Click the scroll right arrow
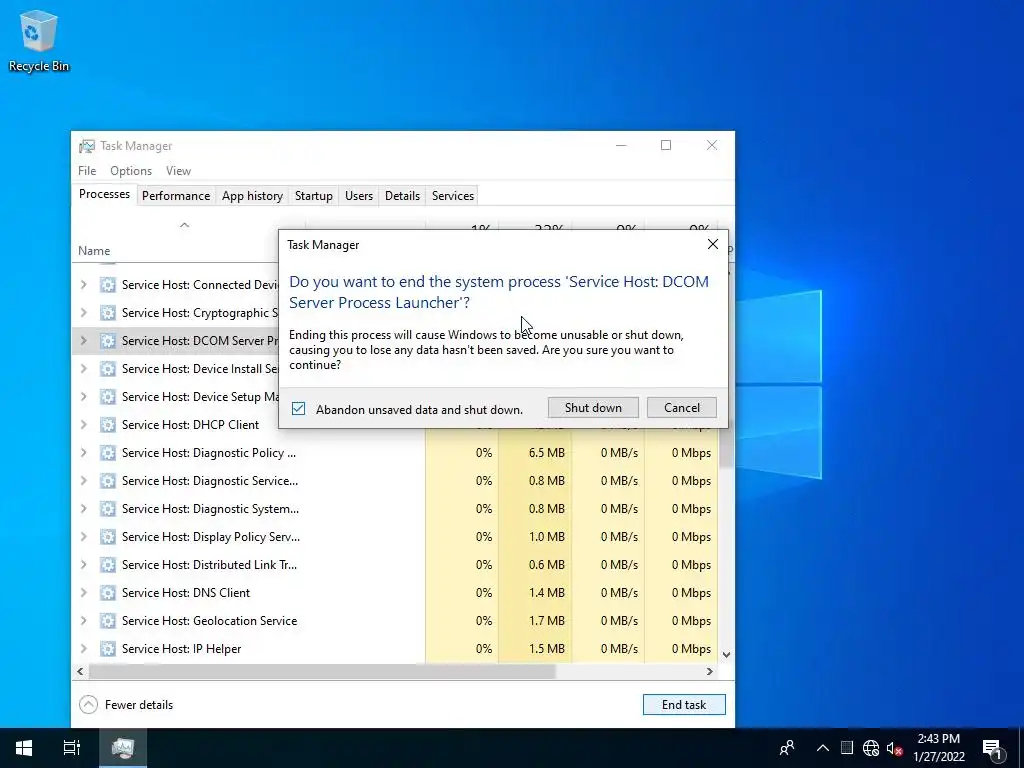This screenshot has width=1024, height=768. [709, 671]
